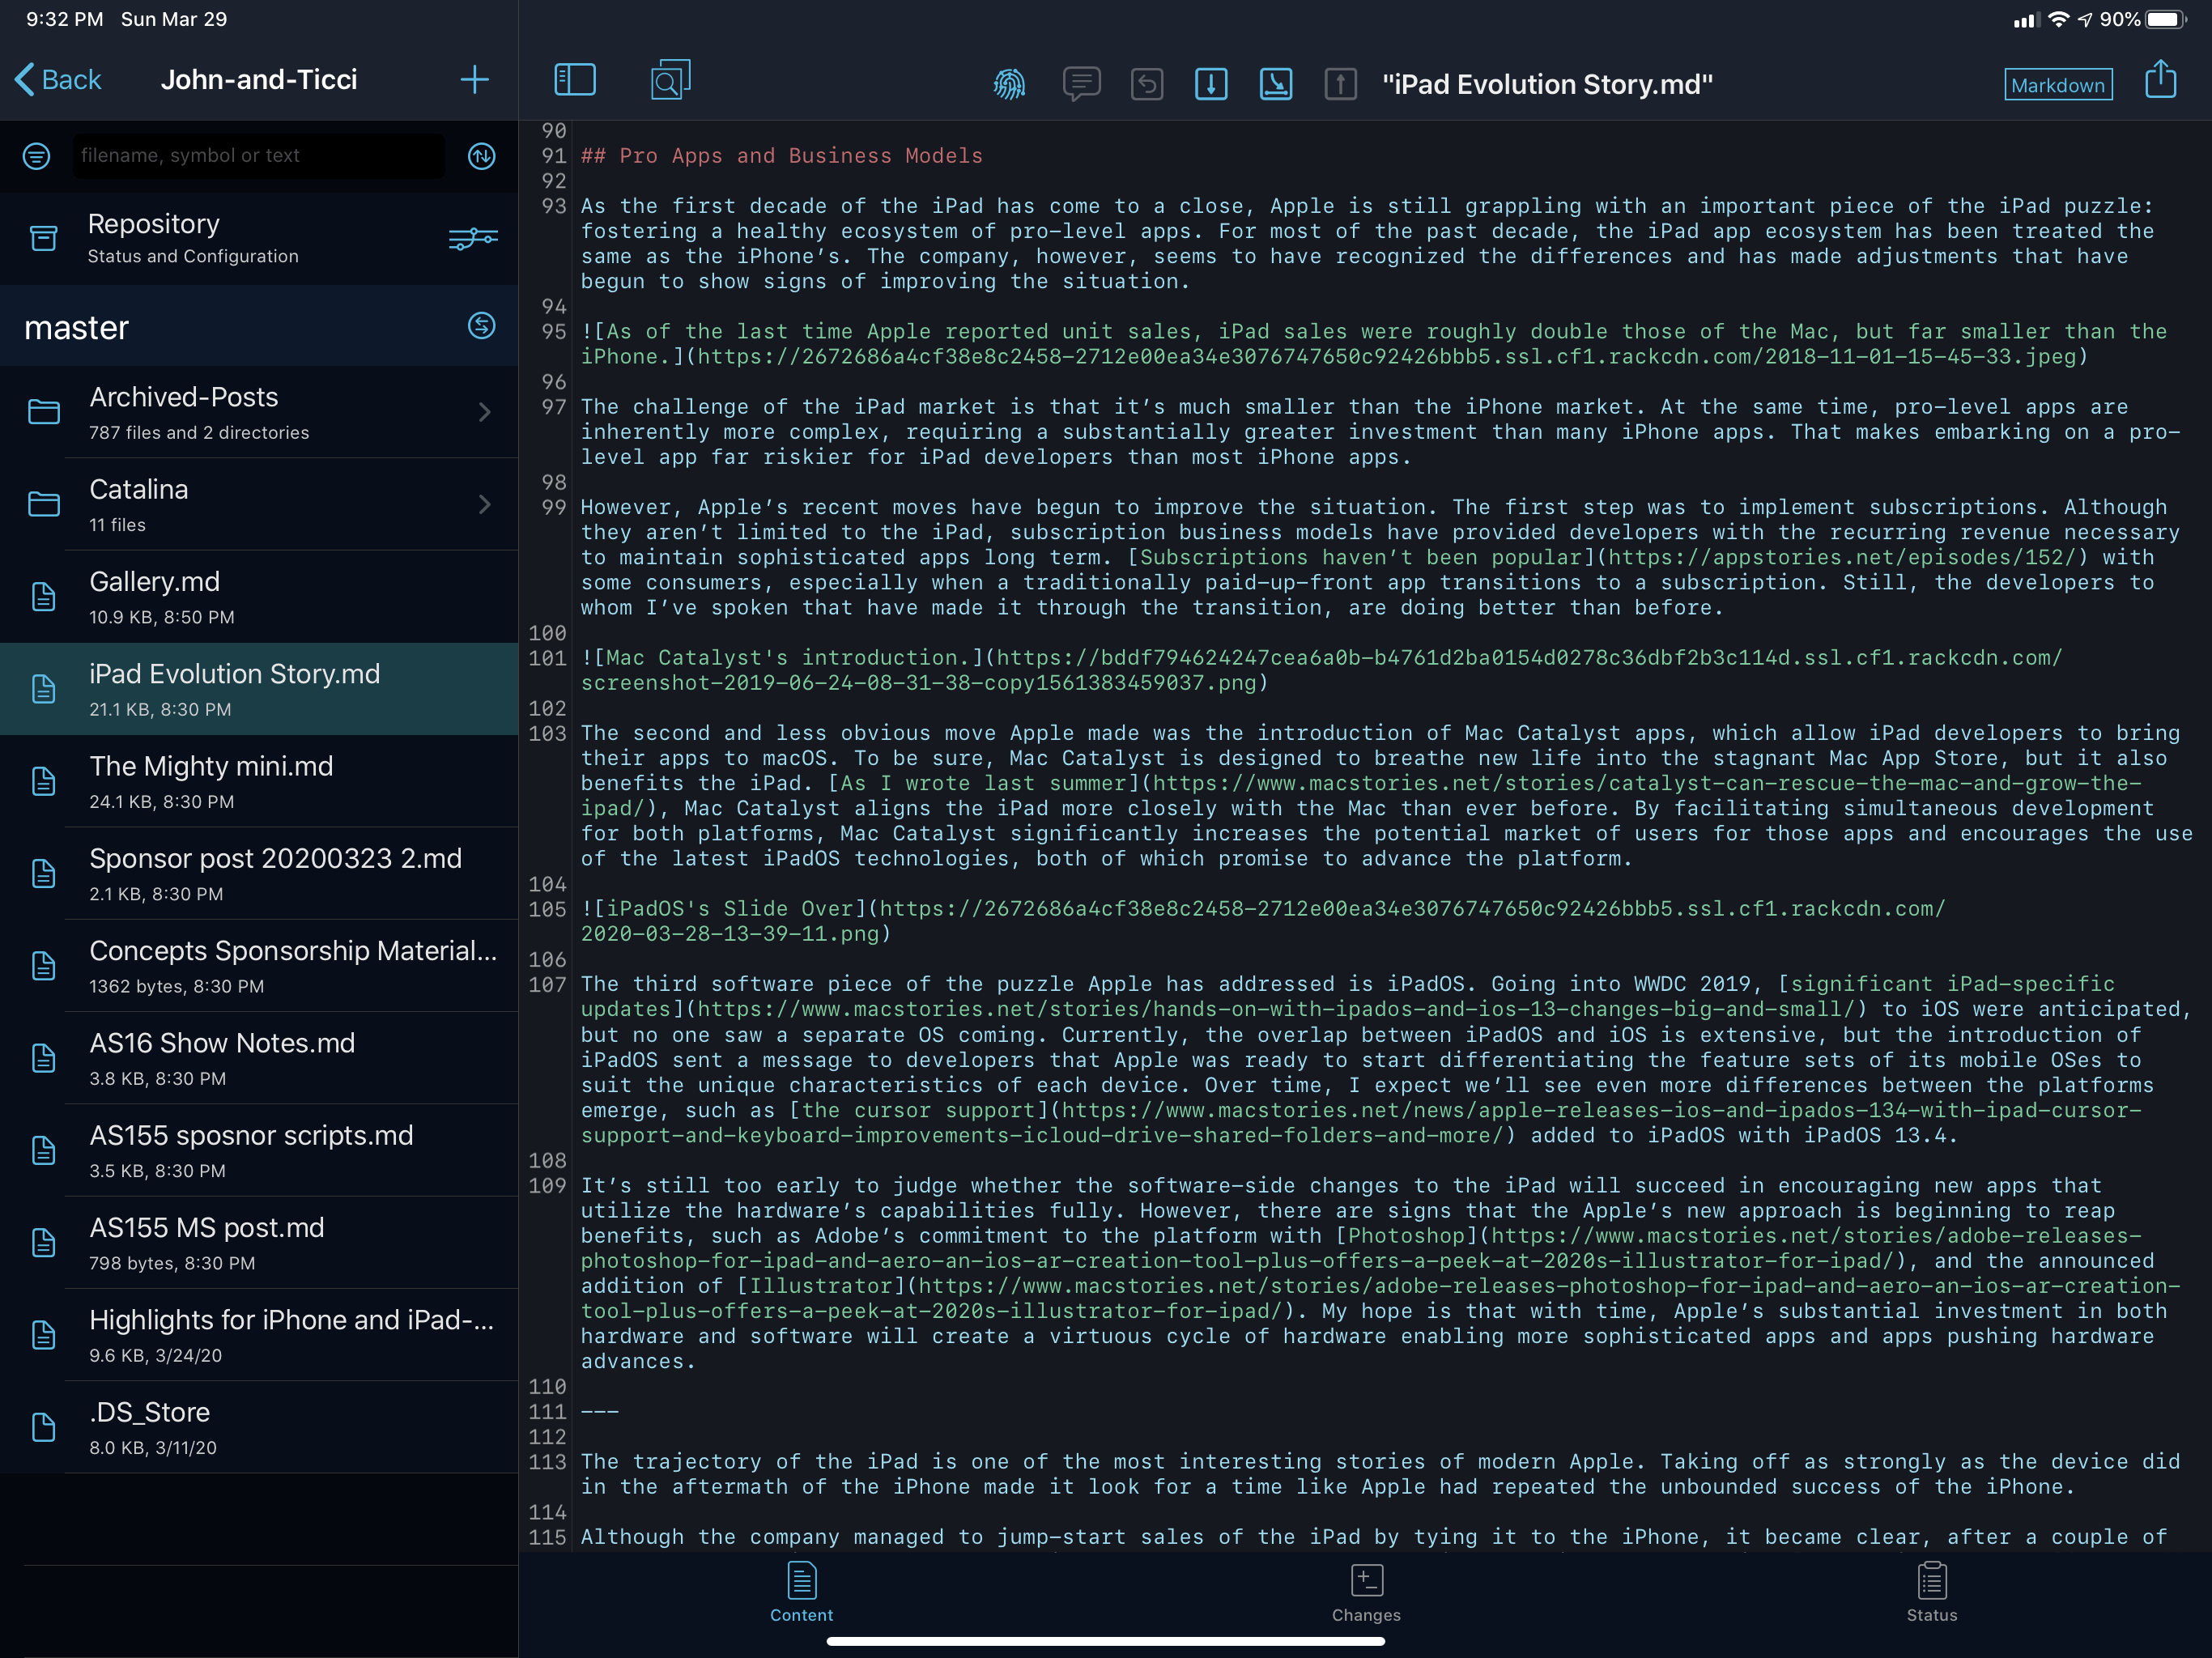Image resolution: width=2212 pixels, height=1658 pixels.
Task: Click the pull down arrow icon
Action: (x=1211, y=84)
